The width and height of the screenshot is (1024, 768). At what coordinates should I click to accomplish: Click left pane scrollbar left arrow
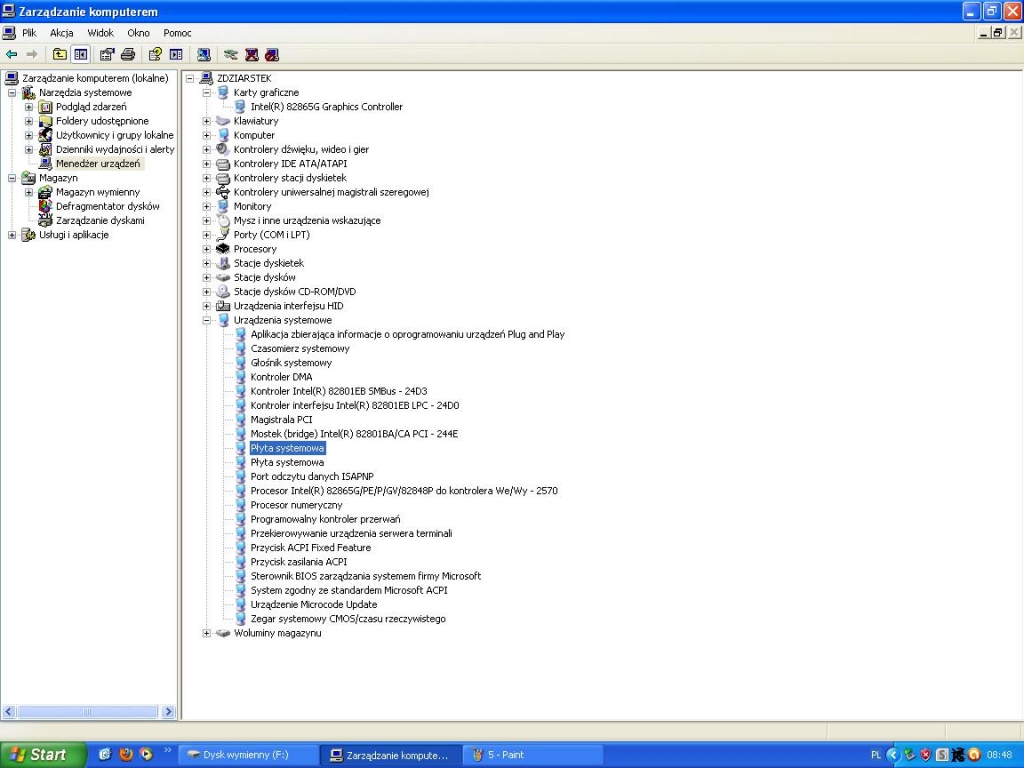(x=8, y=712)
